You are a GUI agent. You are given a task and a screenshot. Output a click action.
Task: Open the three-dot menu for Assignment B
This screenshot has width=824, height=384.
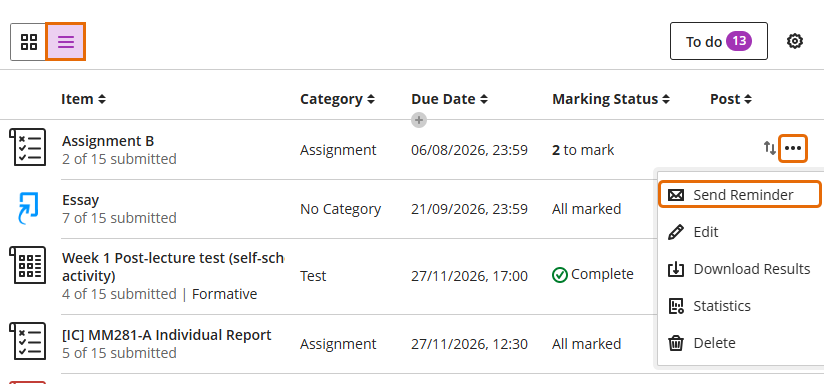(792, 148)
